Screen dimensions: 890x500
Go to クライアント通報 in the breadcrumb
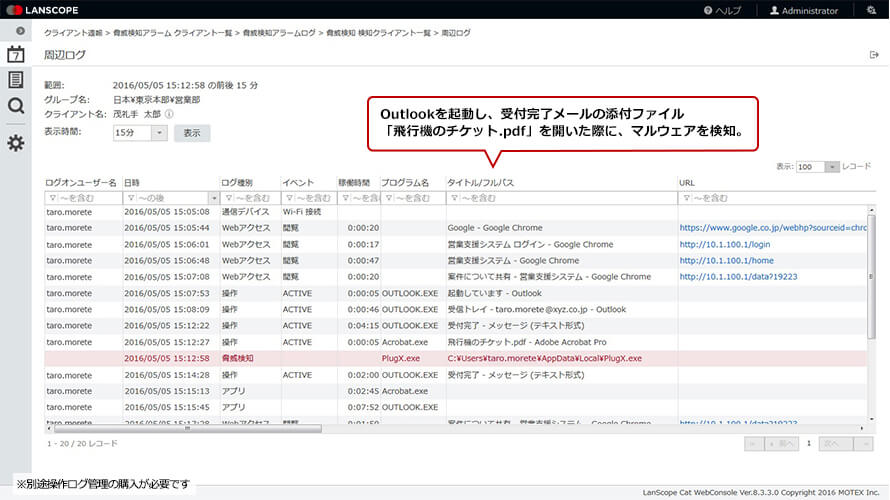pyautogui.click(x=73, y=33)
